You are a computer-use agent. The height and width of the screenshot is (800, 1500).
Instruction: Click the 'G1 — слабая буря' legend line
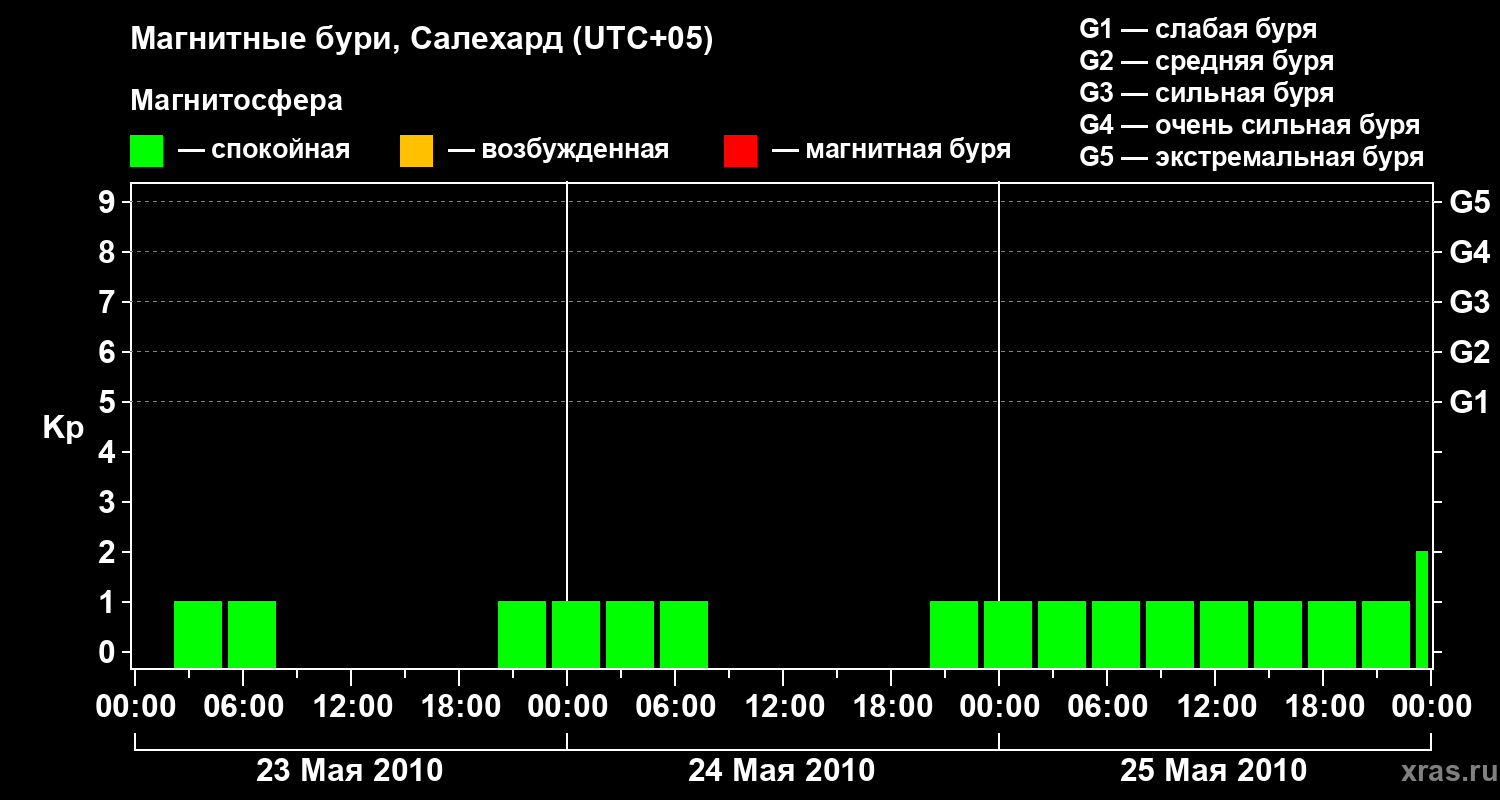pos(1198,28)
